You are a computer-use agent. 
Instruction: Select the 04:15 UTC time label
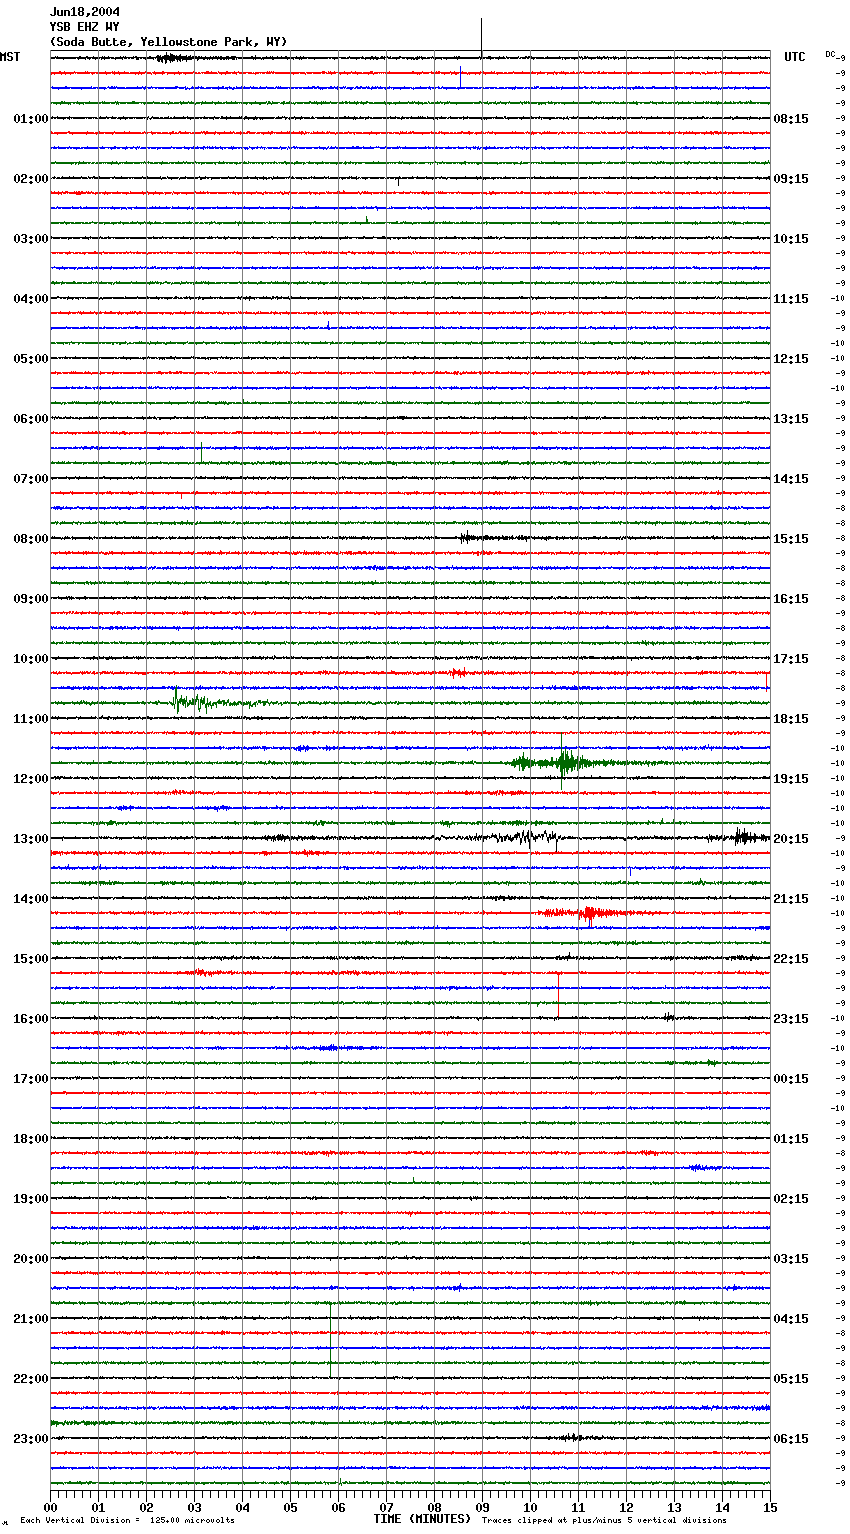pos(791,1319)
